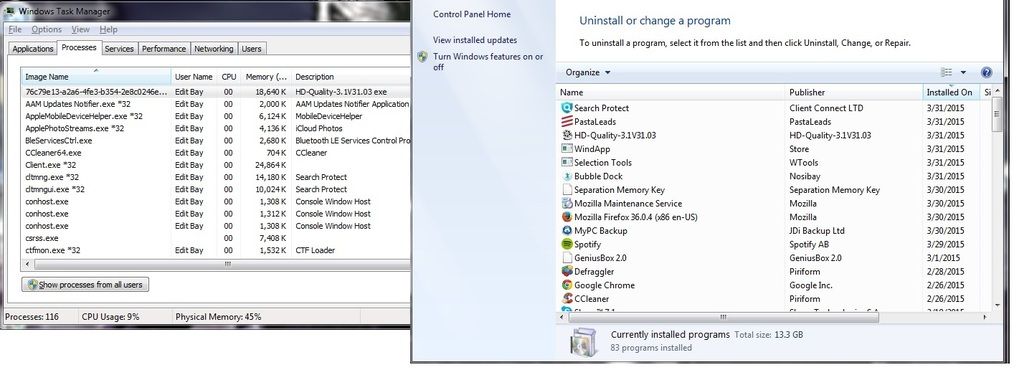The width and height of the screenshot is (1024, 370).
Task: Click down arrow of programs vertical scrollbar
Action: [x=996, y=305]
